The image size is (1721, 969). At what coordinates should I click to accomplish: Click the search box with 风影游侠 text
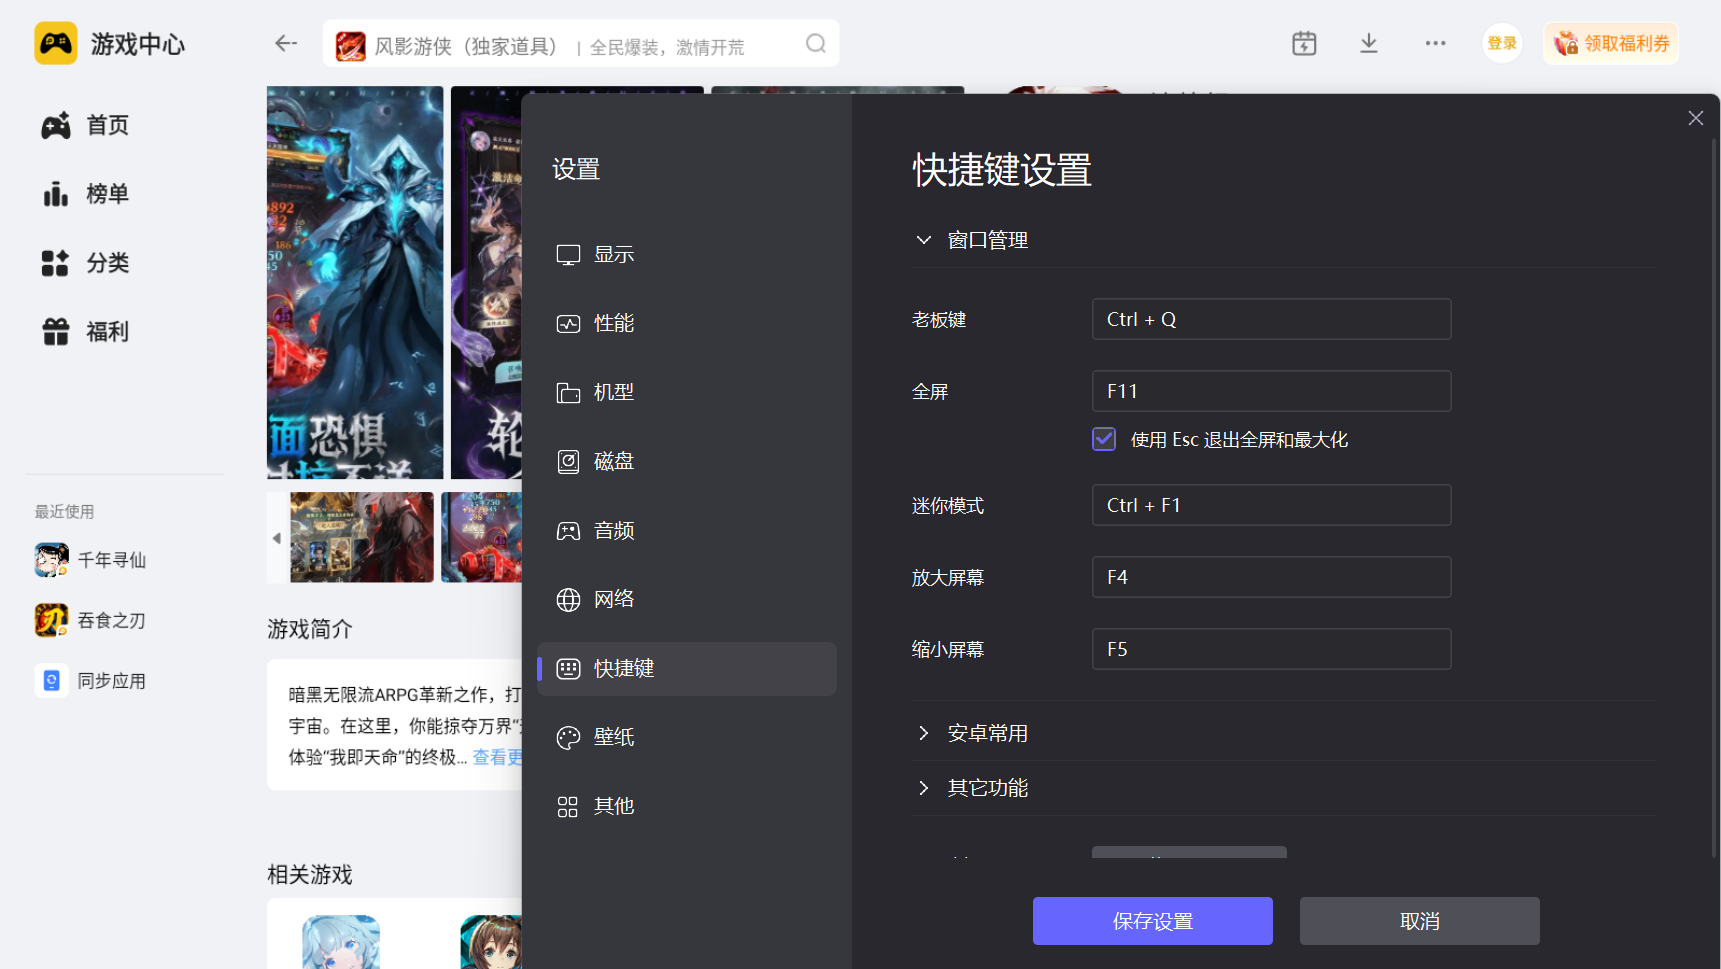tap(581, 43)
